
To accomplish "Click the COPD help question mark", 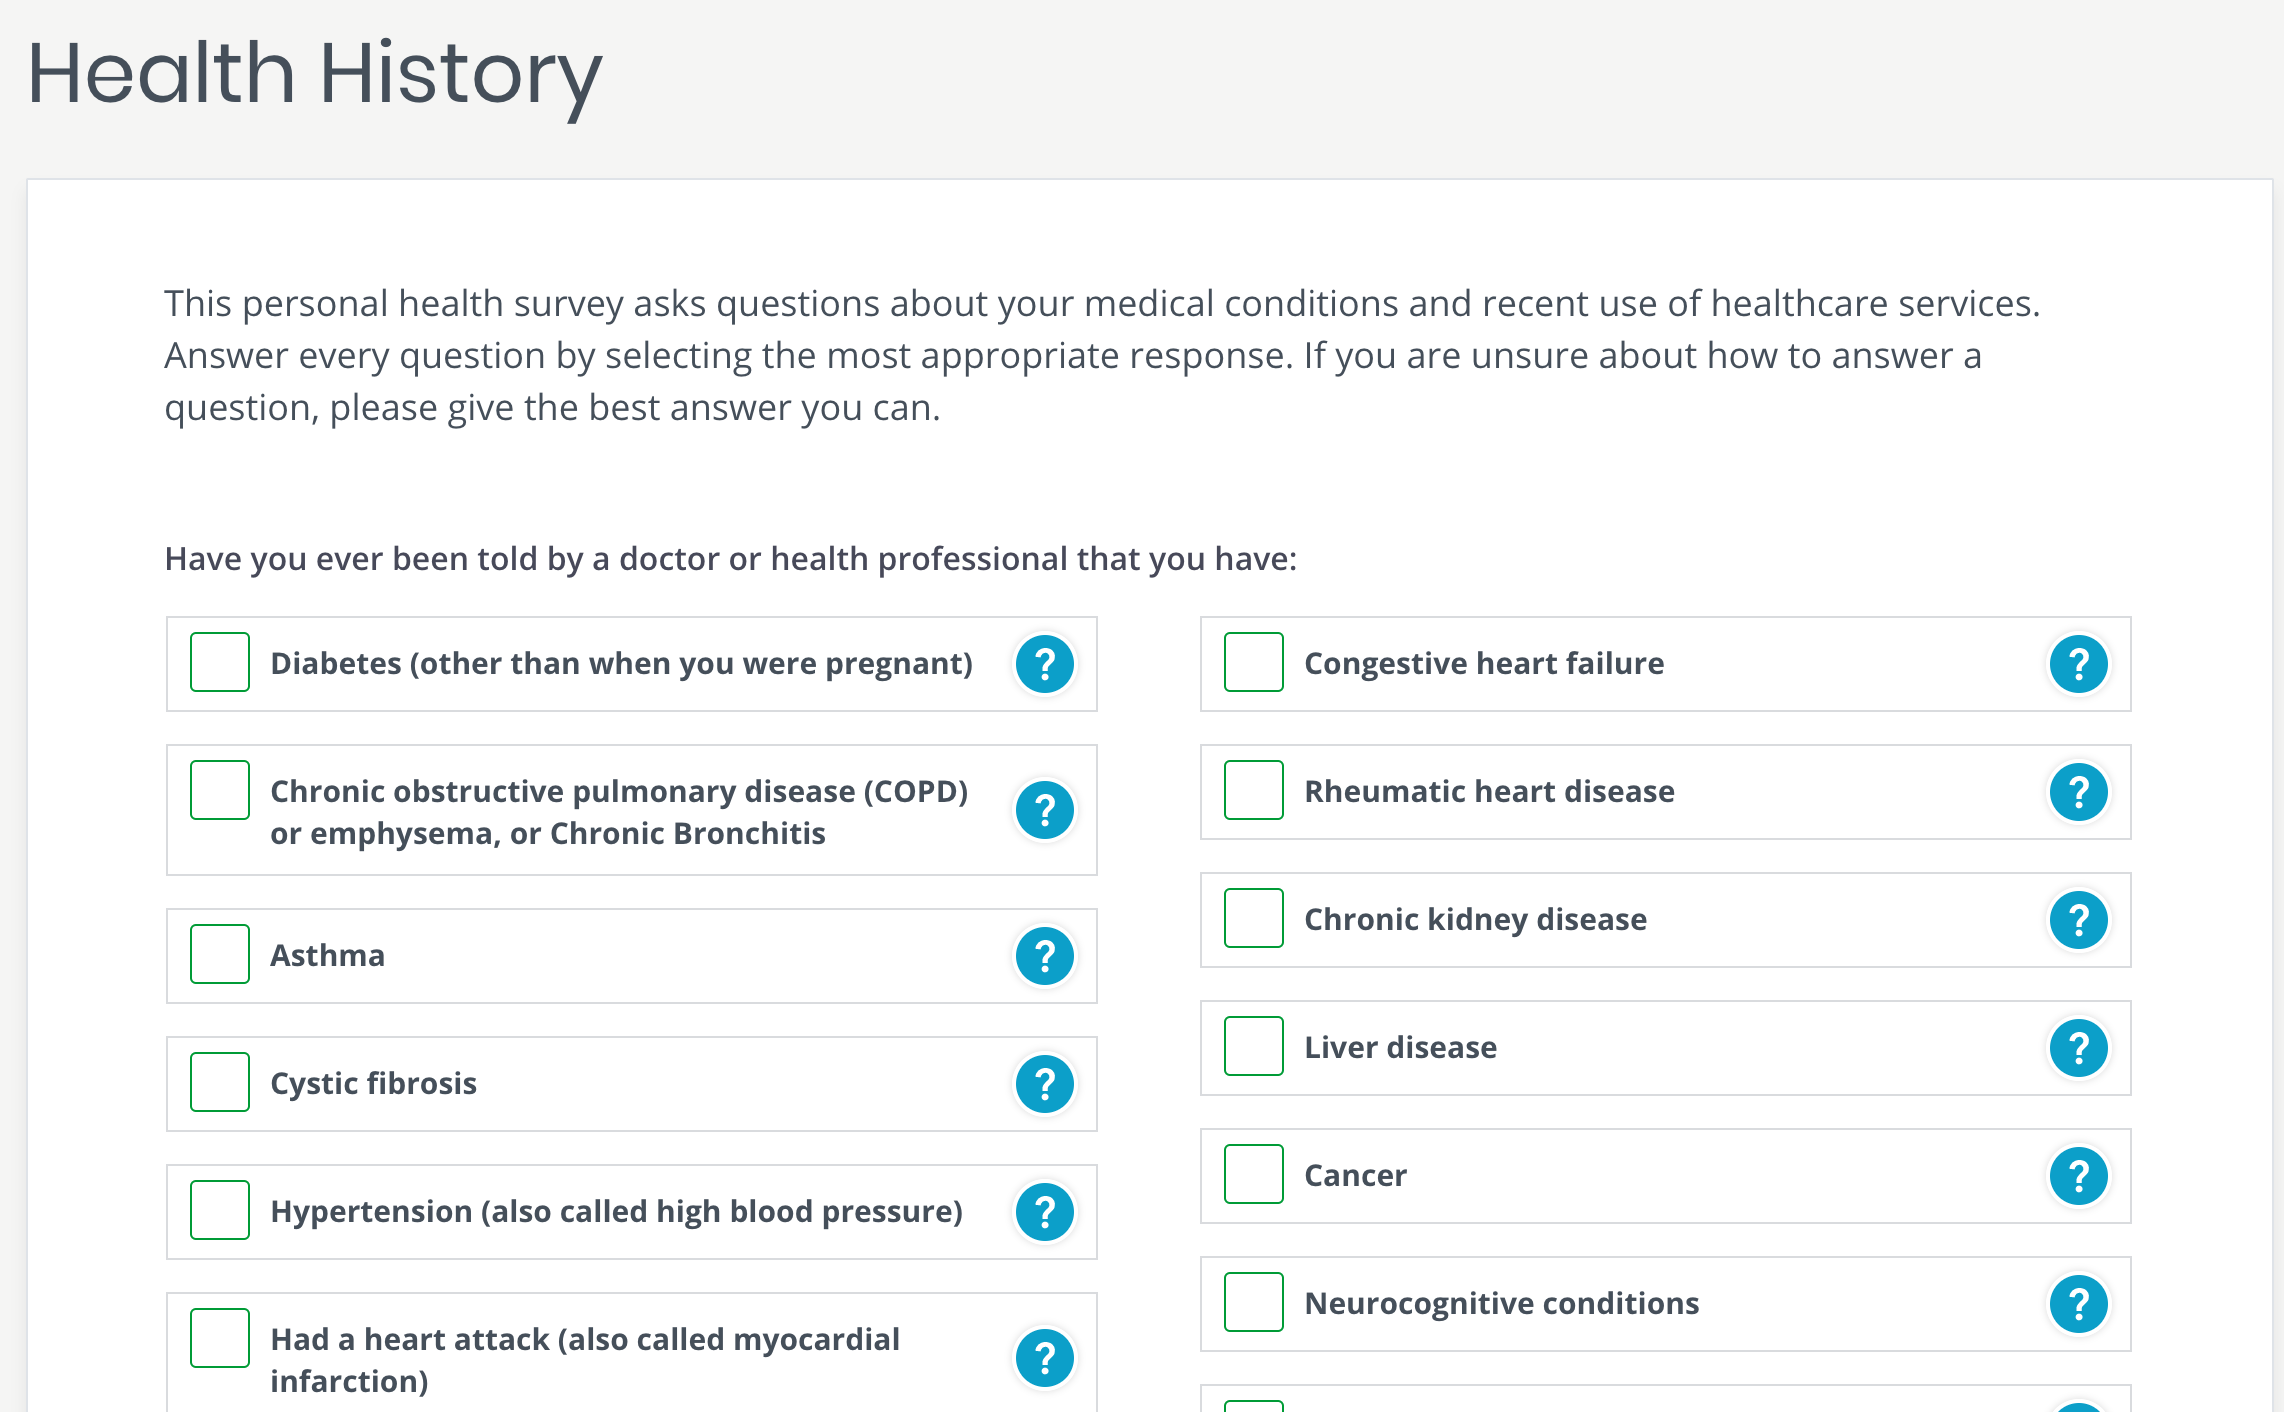I will 1044,810.
